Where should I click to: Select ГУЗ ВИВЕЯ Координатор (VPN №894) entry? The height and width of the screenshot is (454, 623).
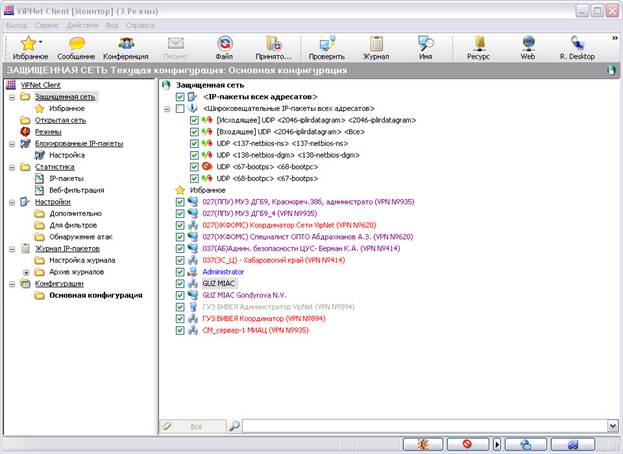264,319
